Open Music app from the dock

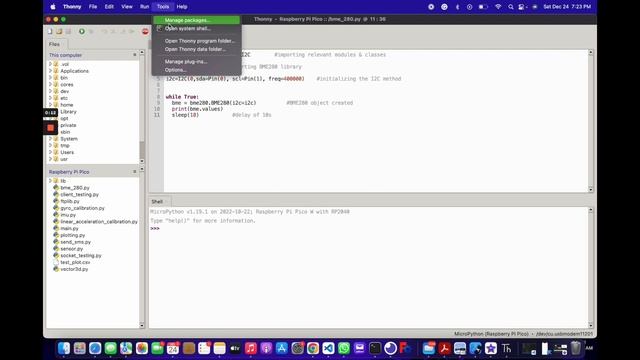tap(251, 348)
